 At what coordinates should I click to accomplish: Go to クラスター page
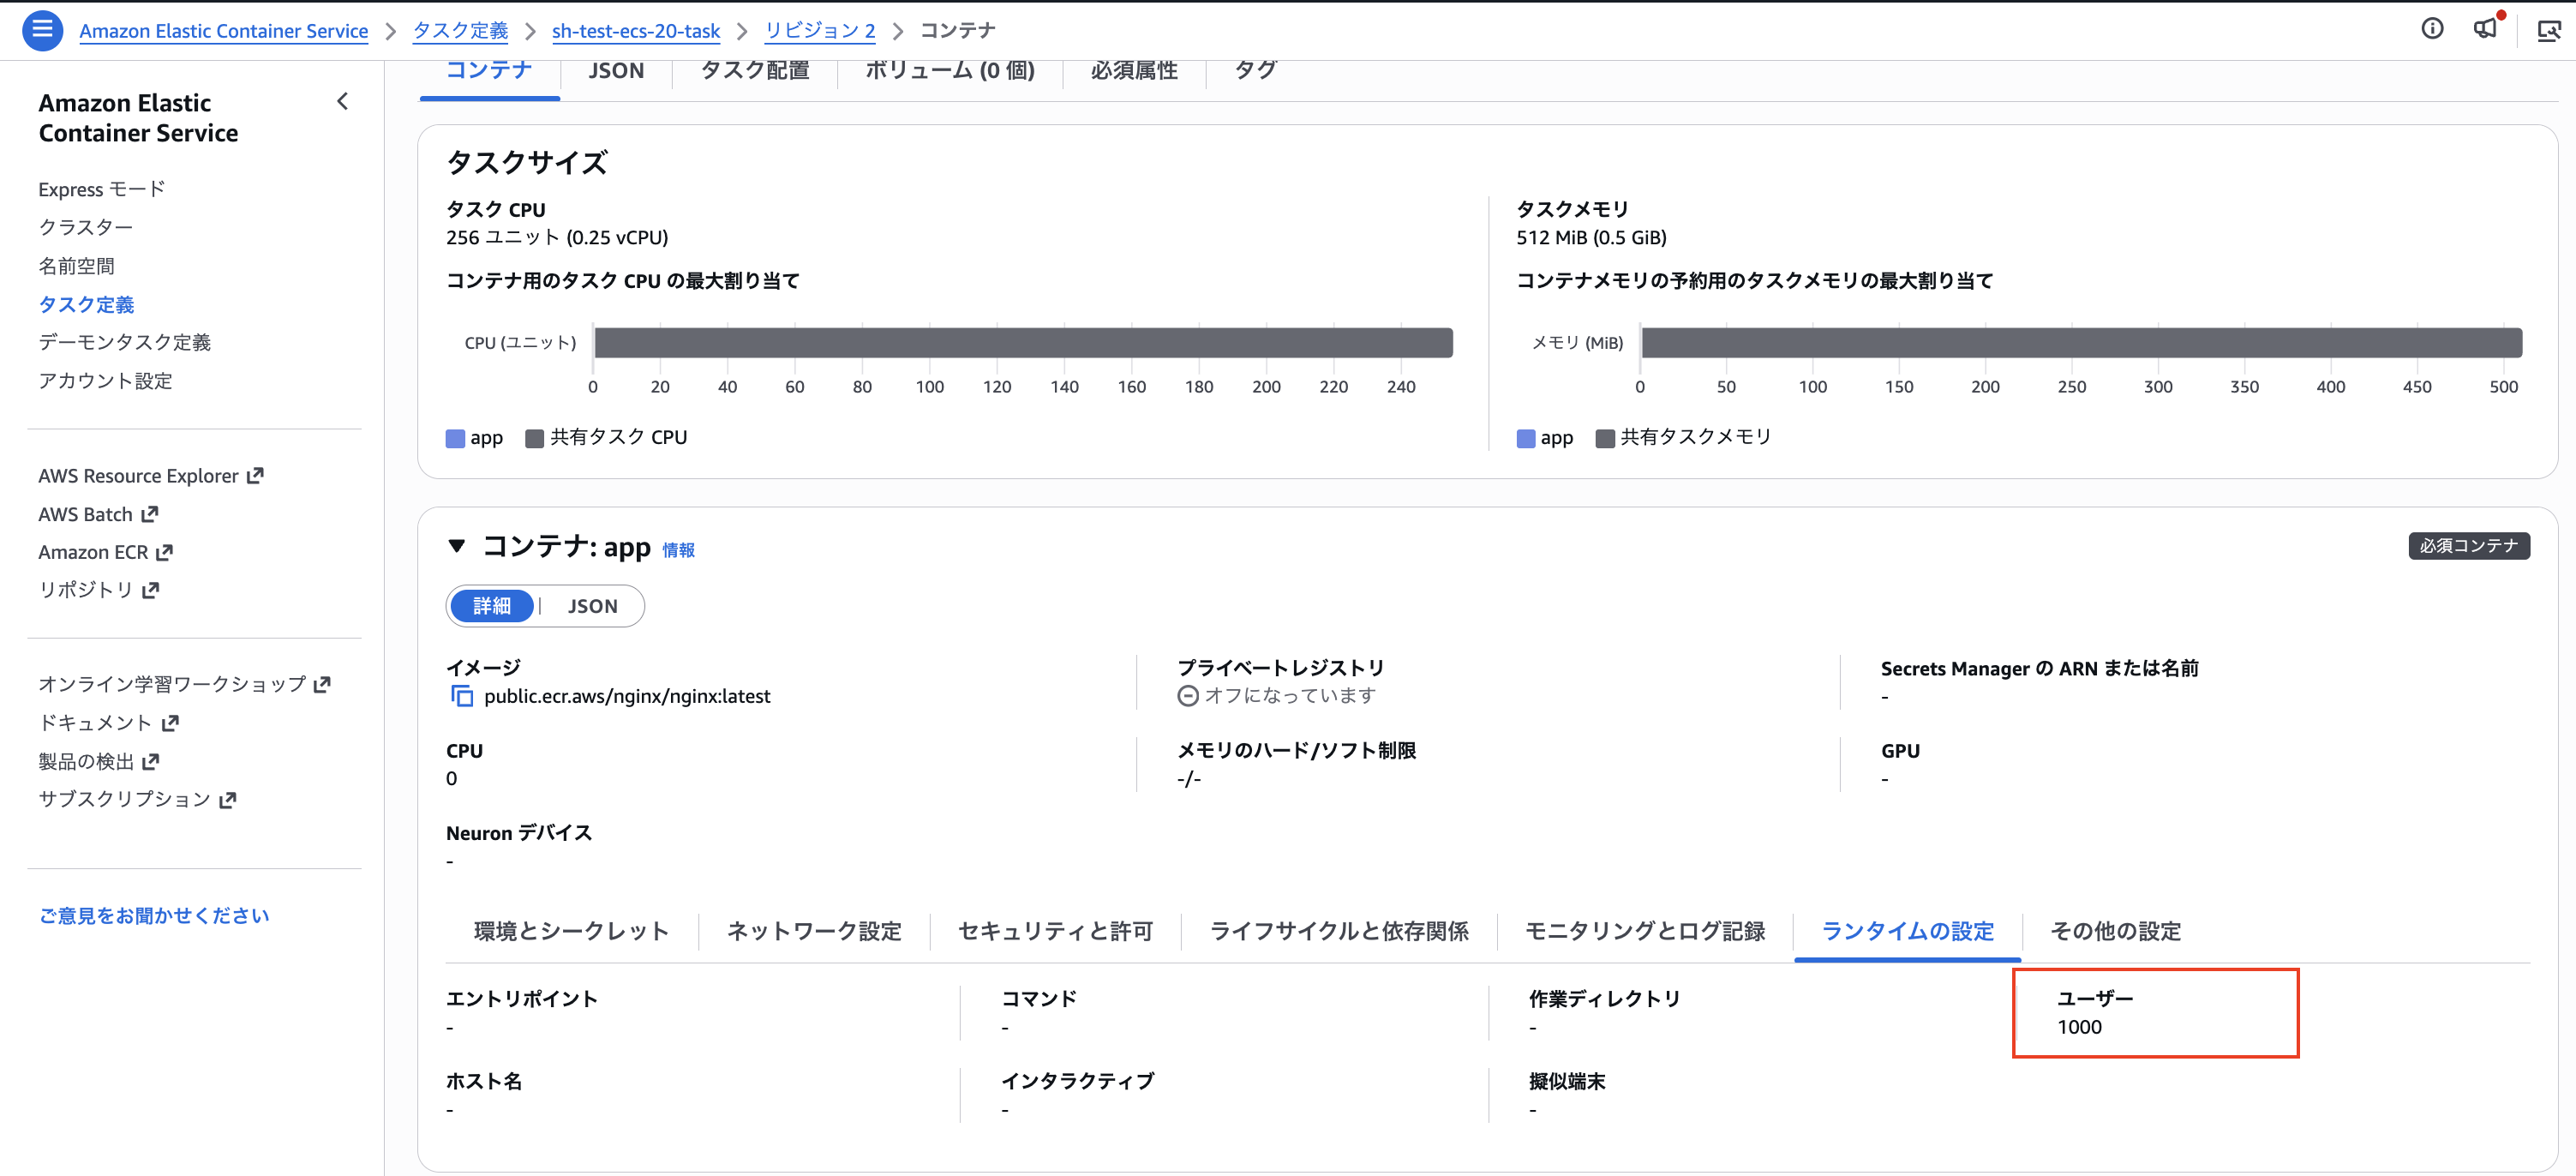coord(85,227)
